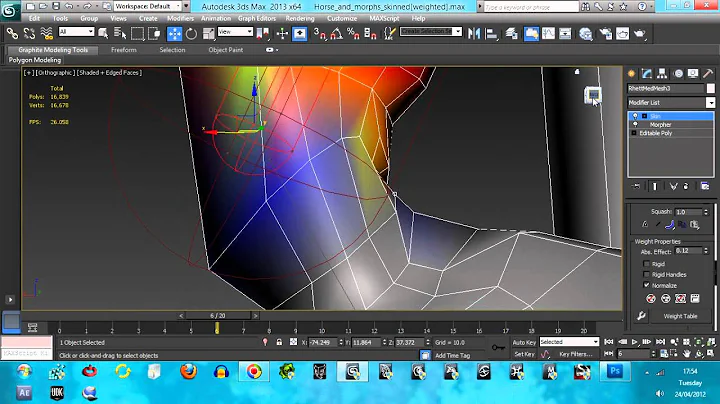Switch to the Motion command panel tab
The height and width of the screenshot is (404, 720).
(x=678, y=73)
